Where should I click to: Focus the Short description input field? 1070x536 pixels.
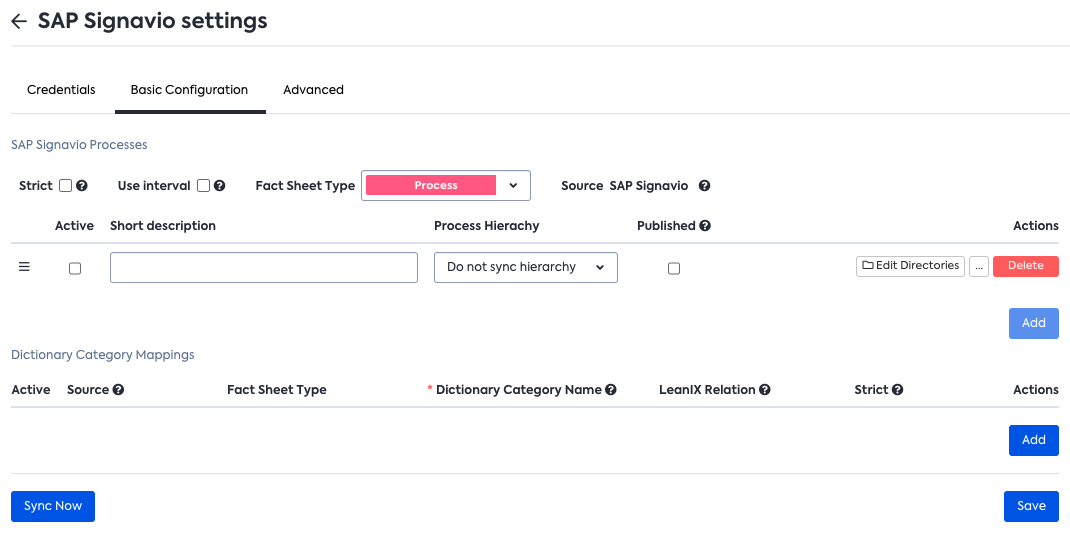263,267
